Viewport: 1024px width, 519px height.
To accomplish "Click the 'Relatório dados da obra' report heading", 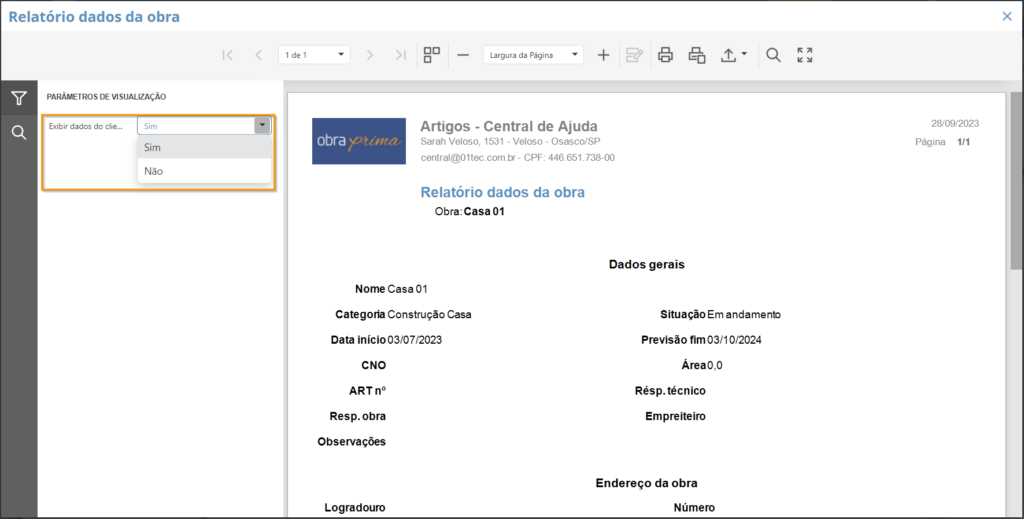I will [502, 192].
